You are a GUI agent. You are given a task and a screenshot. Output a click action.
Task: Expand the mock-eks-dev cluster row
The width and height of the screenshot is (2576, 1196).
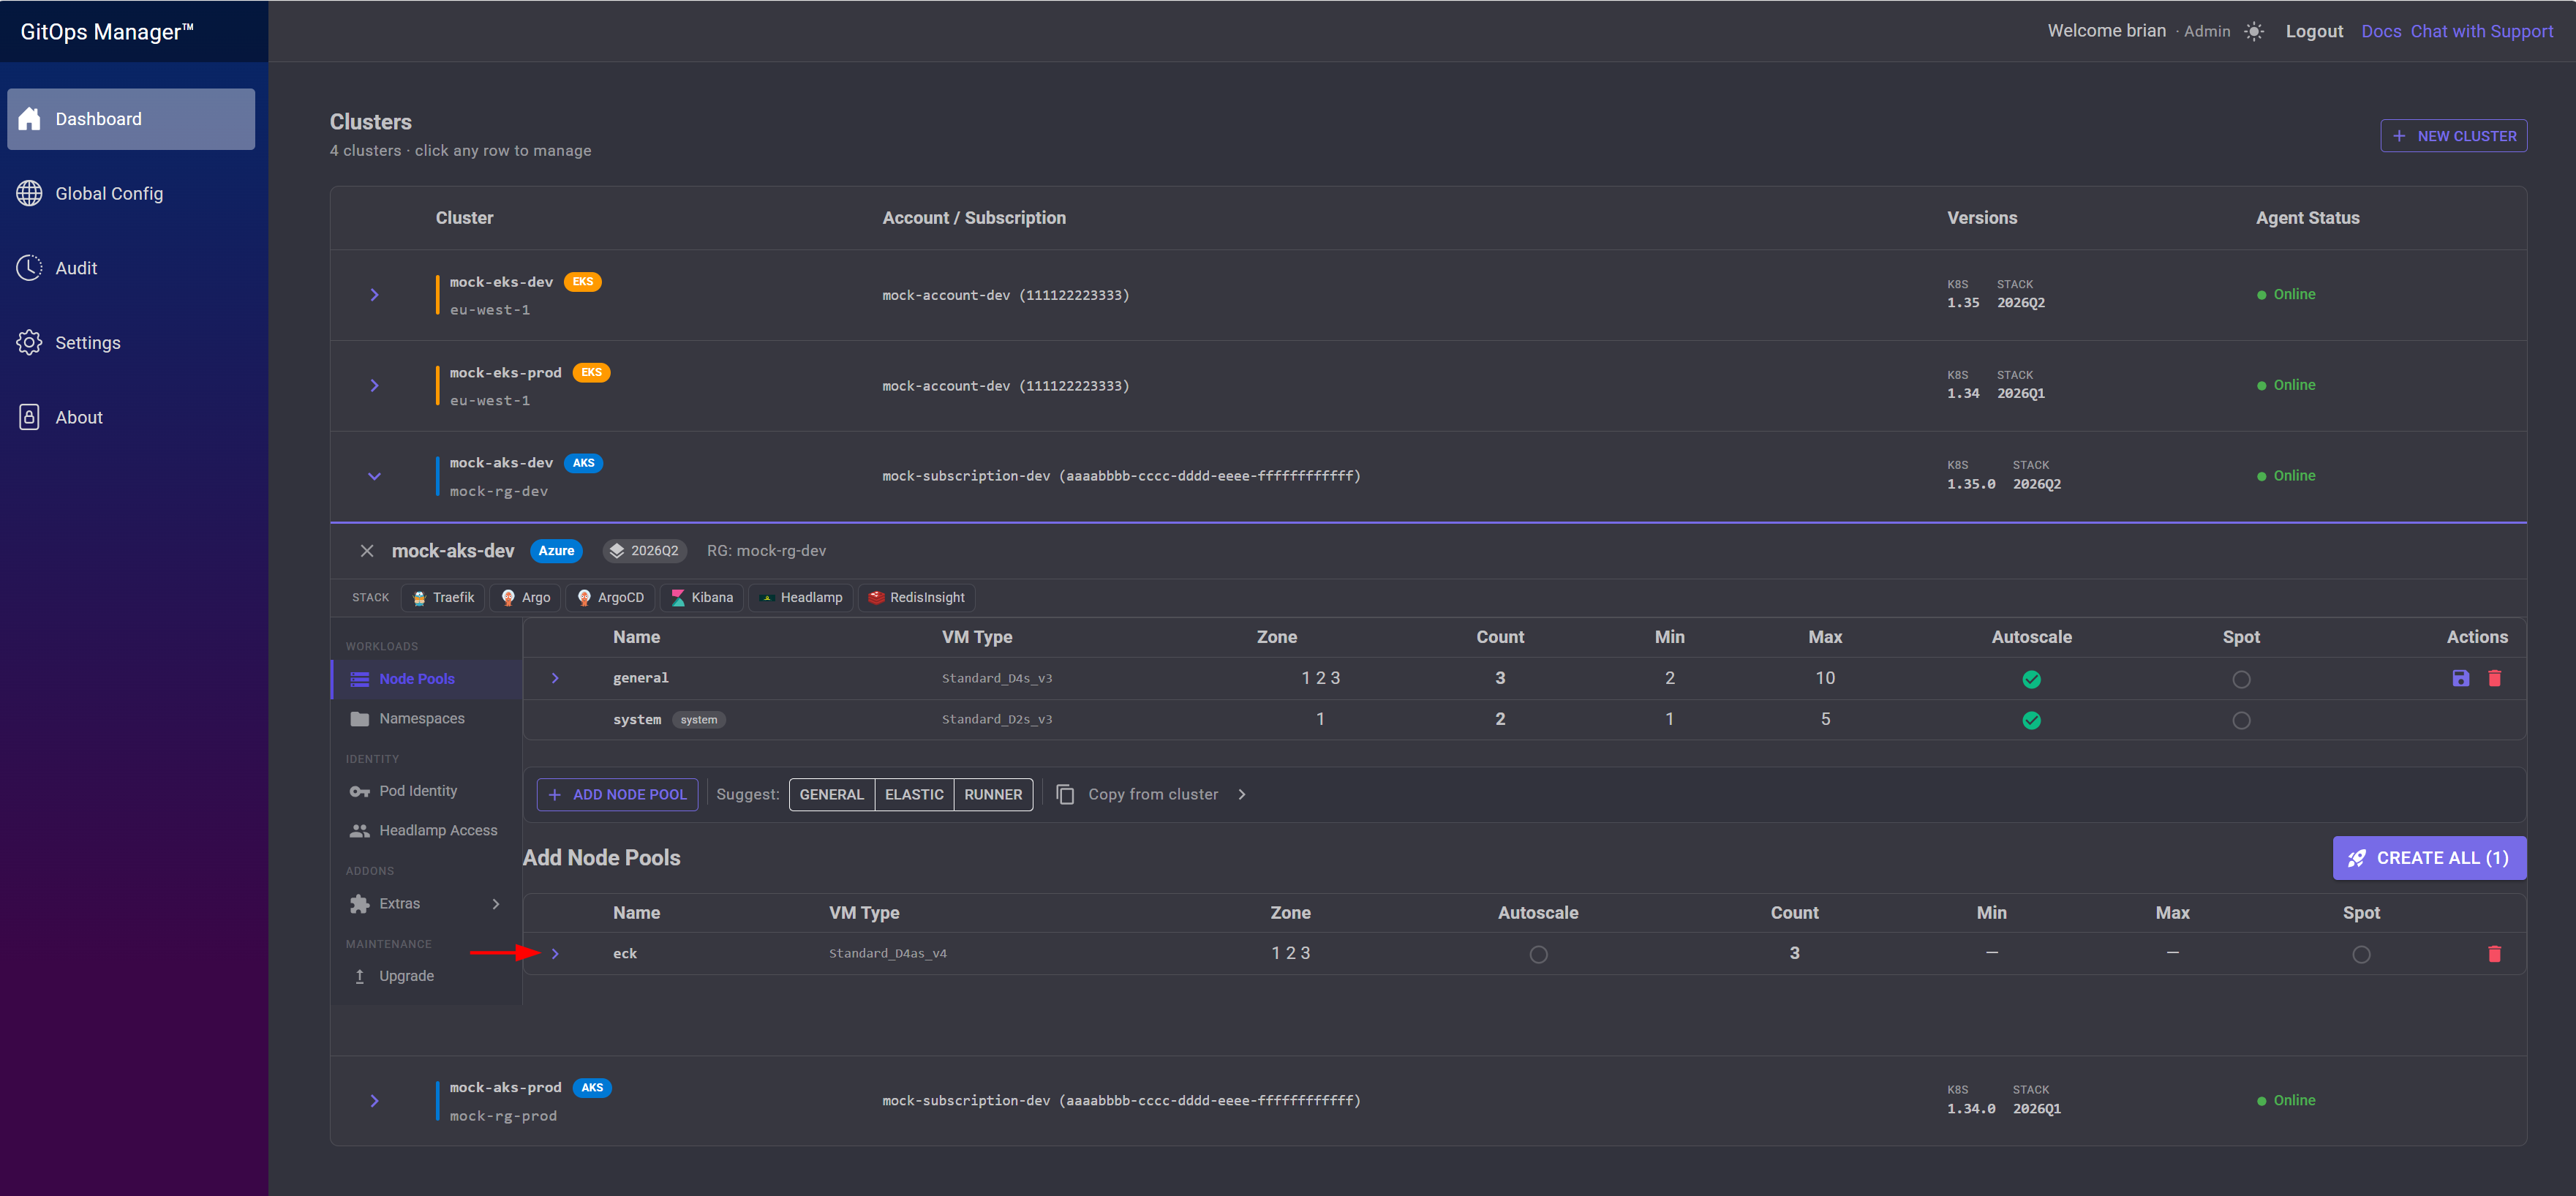pos(375,295)
